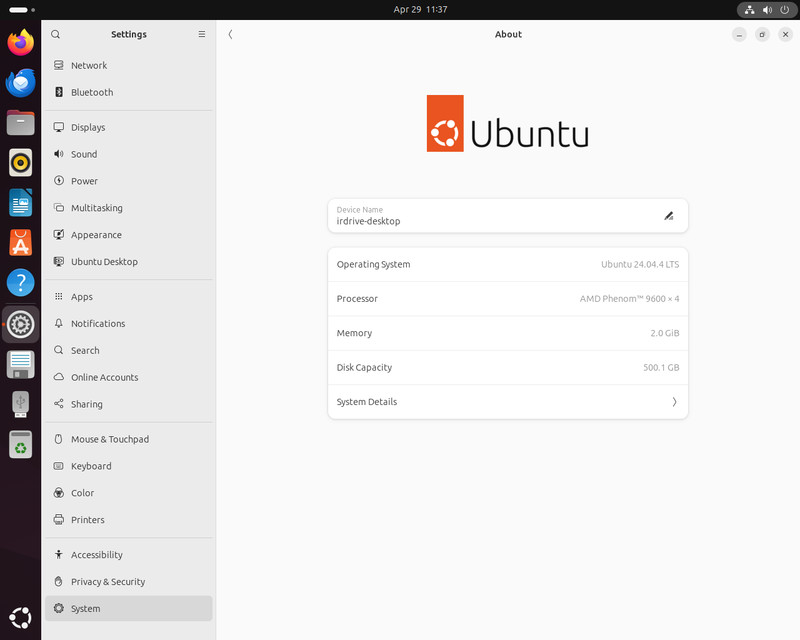Open Ubuntu App Center from dock
This screenshot has width=800, height=640.
coord(20,243)
